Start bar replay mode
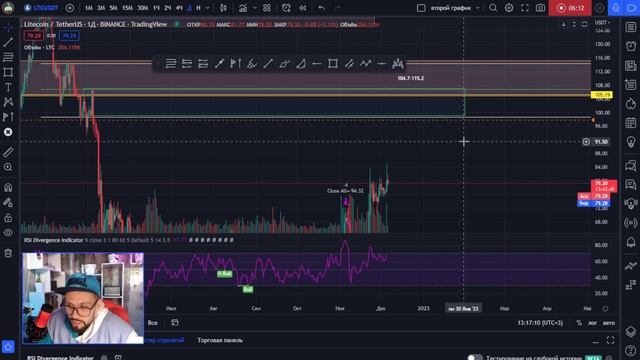The image size is (640, 360). 302,8
